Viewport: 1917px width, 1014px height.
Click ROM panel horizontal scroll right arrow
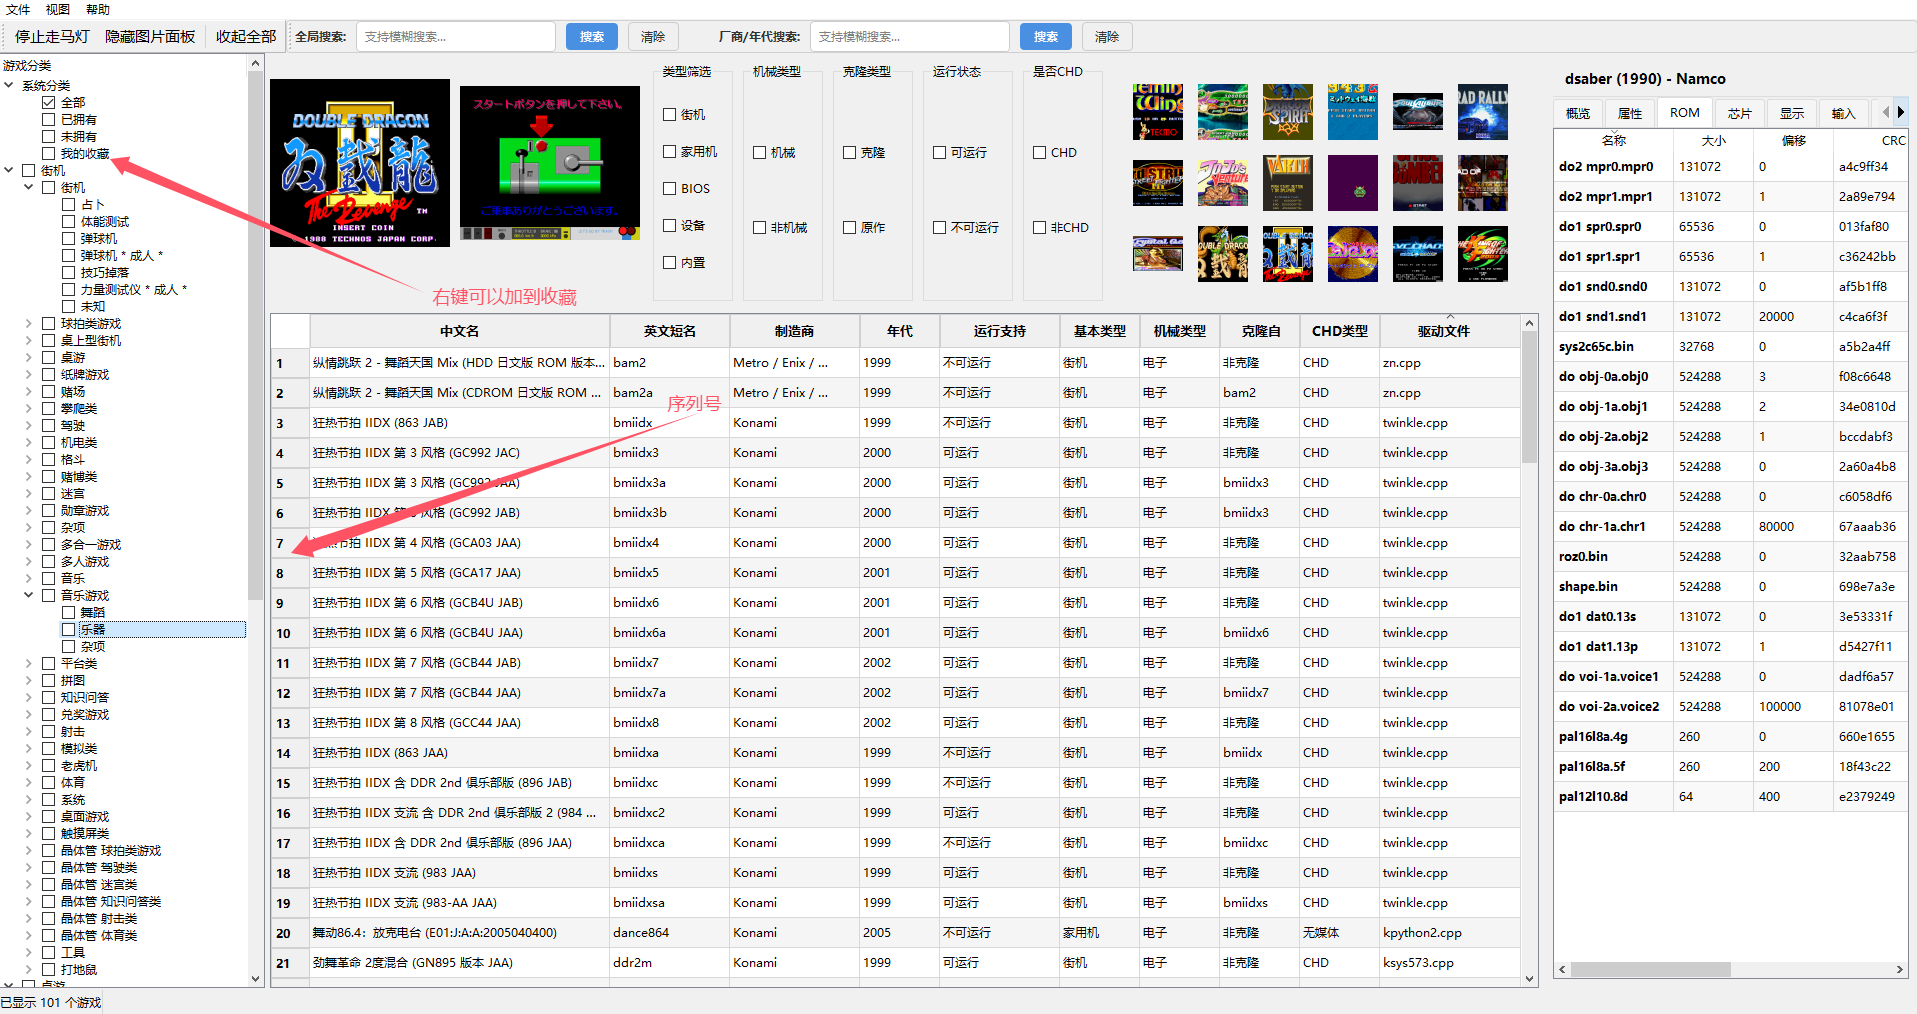1899,970
